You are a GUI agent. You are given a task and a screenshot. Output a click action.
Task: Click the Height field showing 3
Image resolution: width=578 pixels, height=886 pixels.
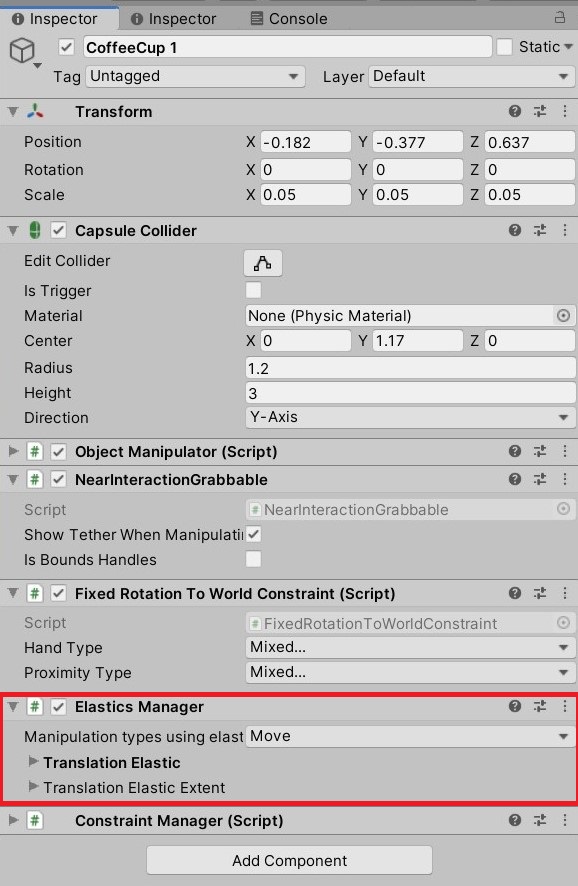click(411, 393)
